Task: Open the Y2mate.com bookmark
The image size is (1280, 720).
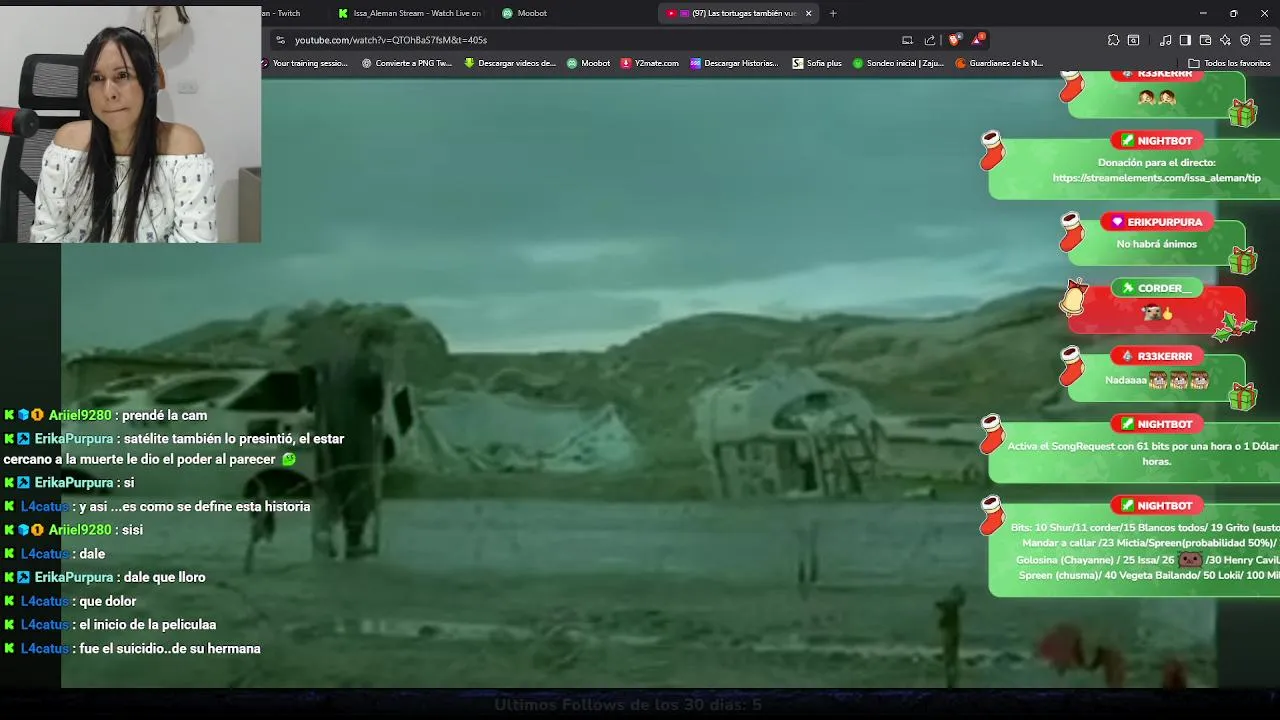Action: pos(650,63)
